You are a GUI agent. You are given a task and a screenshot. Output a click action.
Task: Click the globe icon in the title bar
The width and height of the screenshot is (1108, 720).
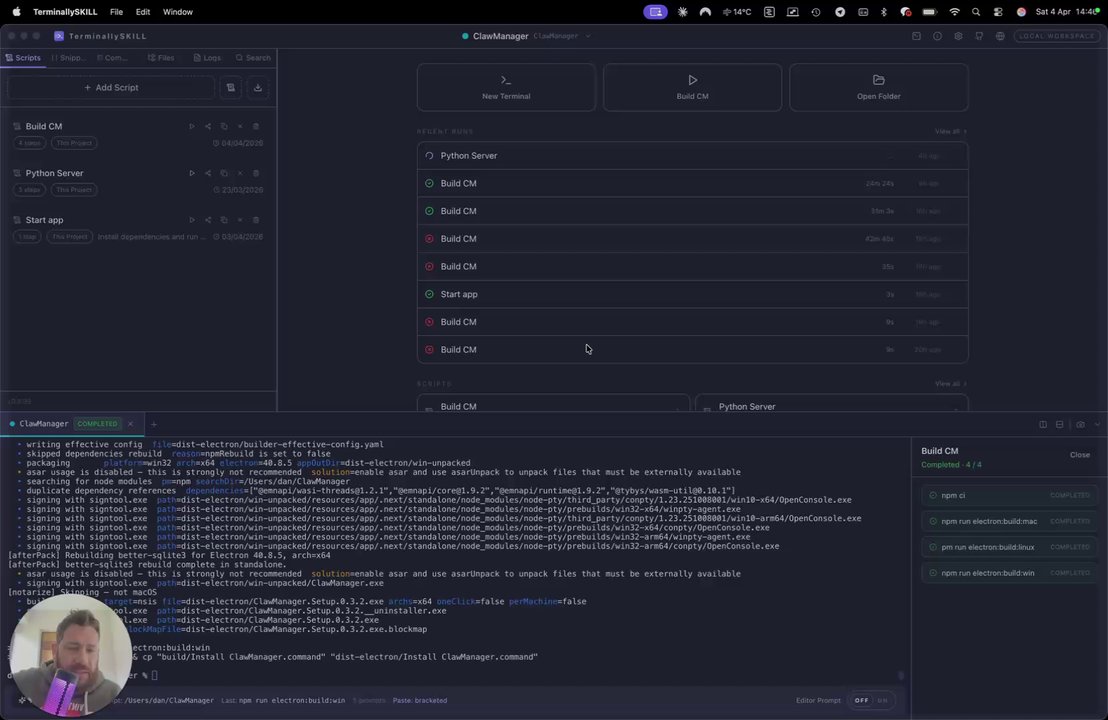(1000, 36)
